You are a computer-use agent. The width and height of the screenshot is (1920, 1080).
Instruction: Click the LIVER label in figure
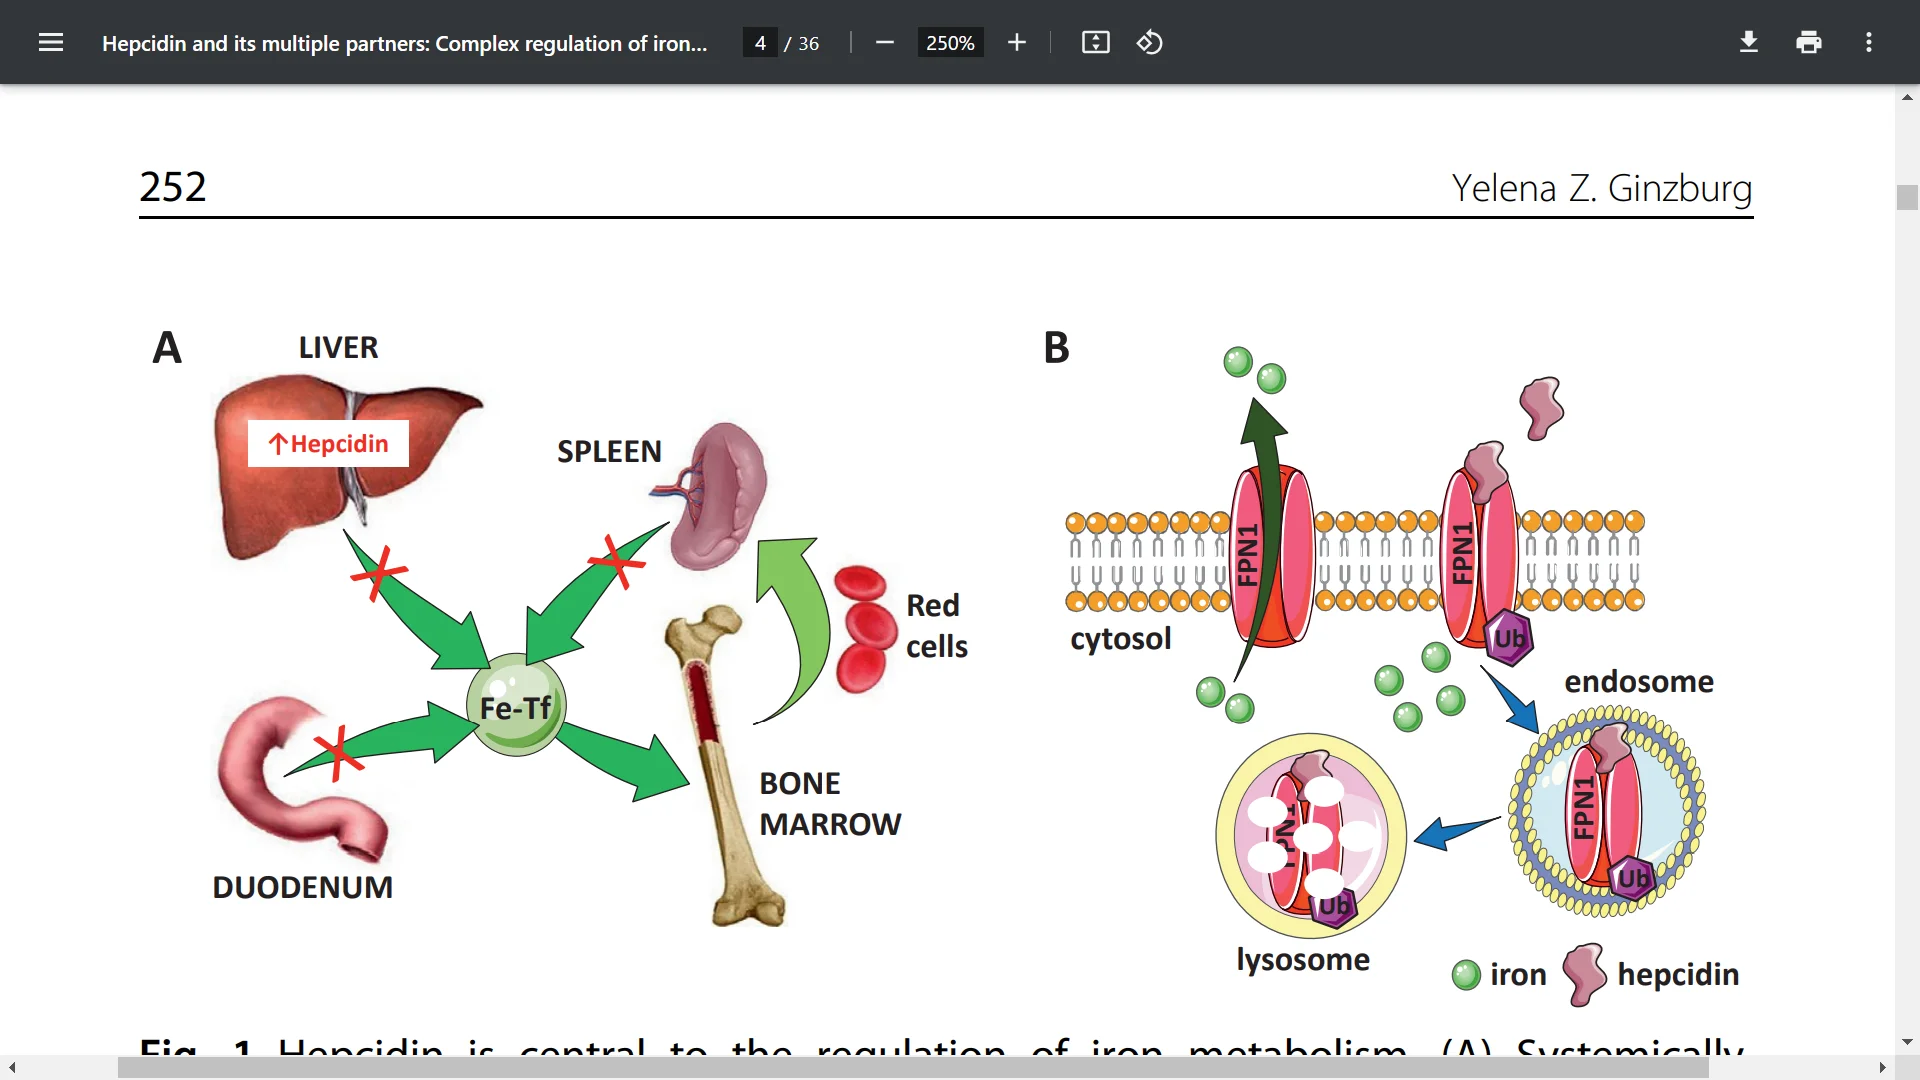pos(338,347)
